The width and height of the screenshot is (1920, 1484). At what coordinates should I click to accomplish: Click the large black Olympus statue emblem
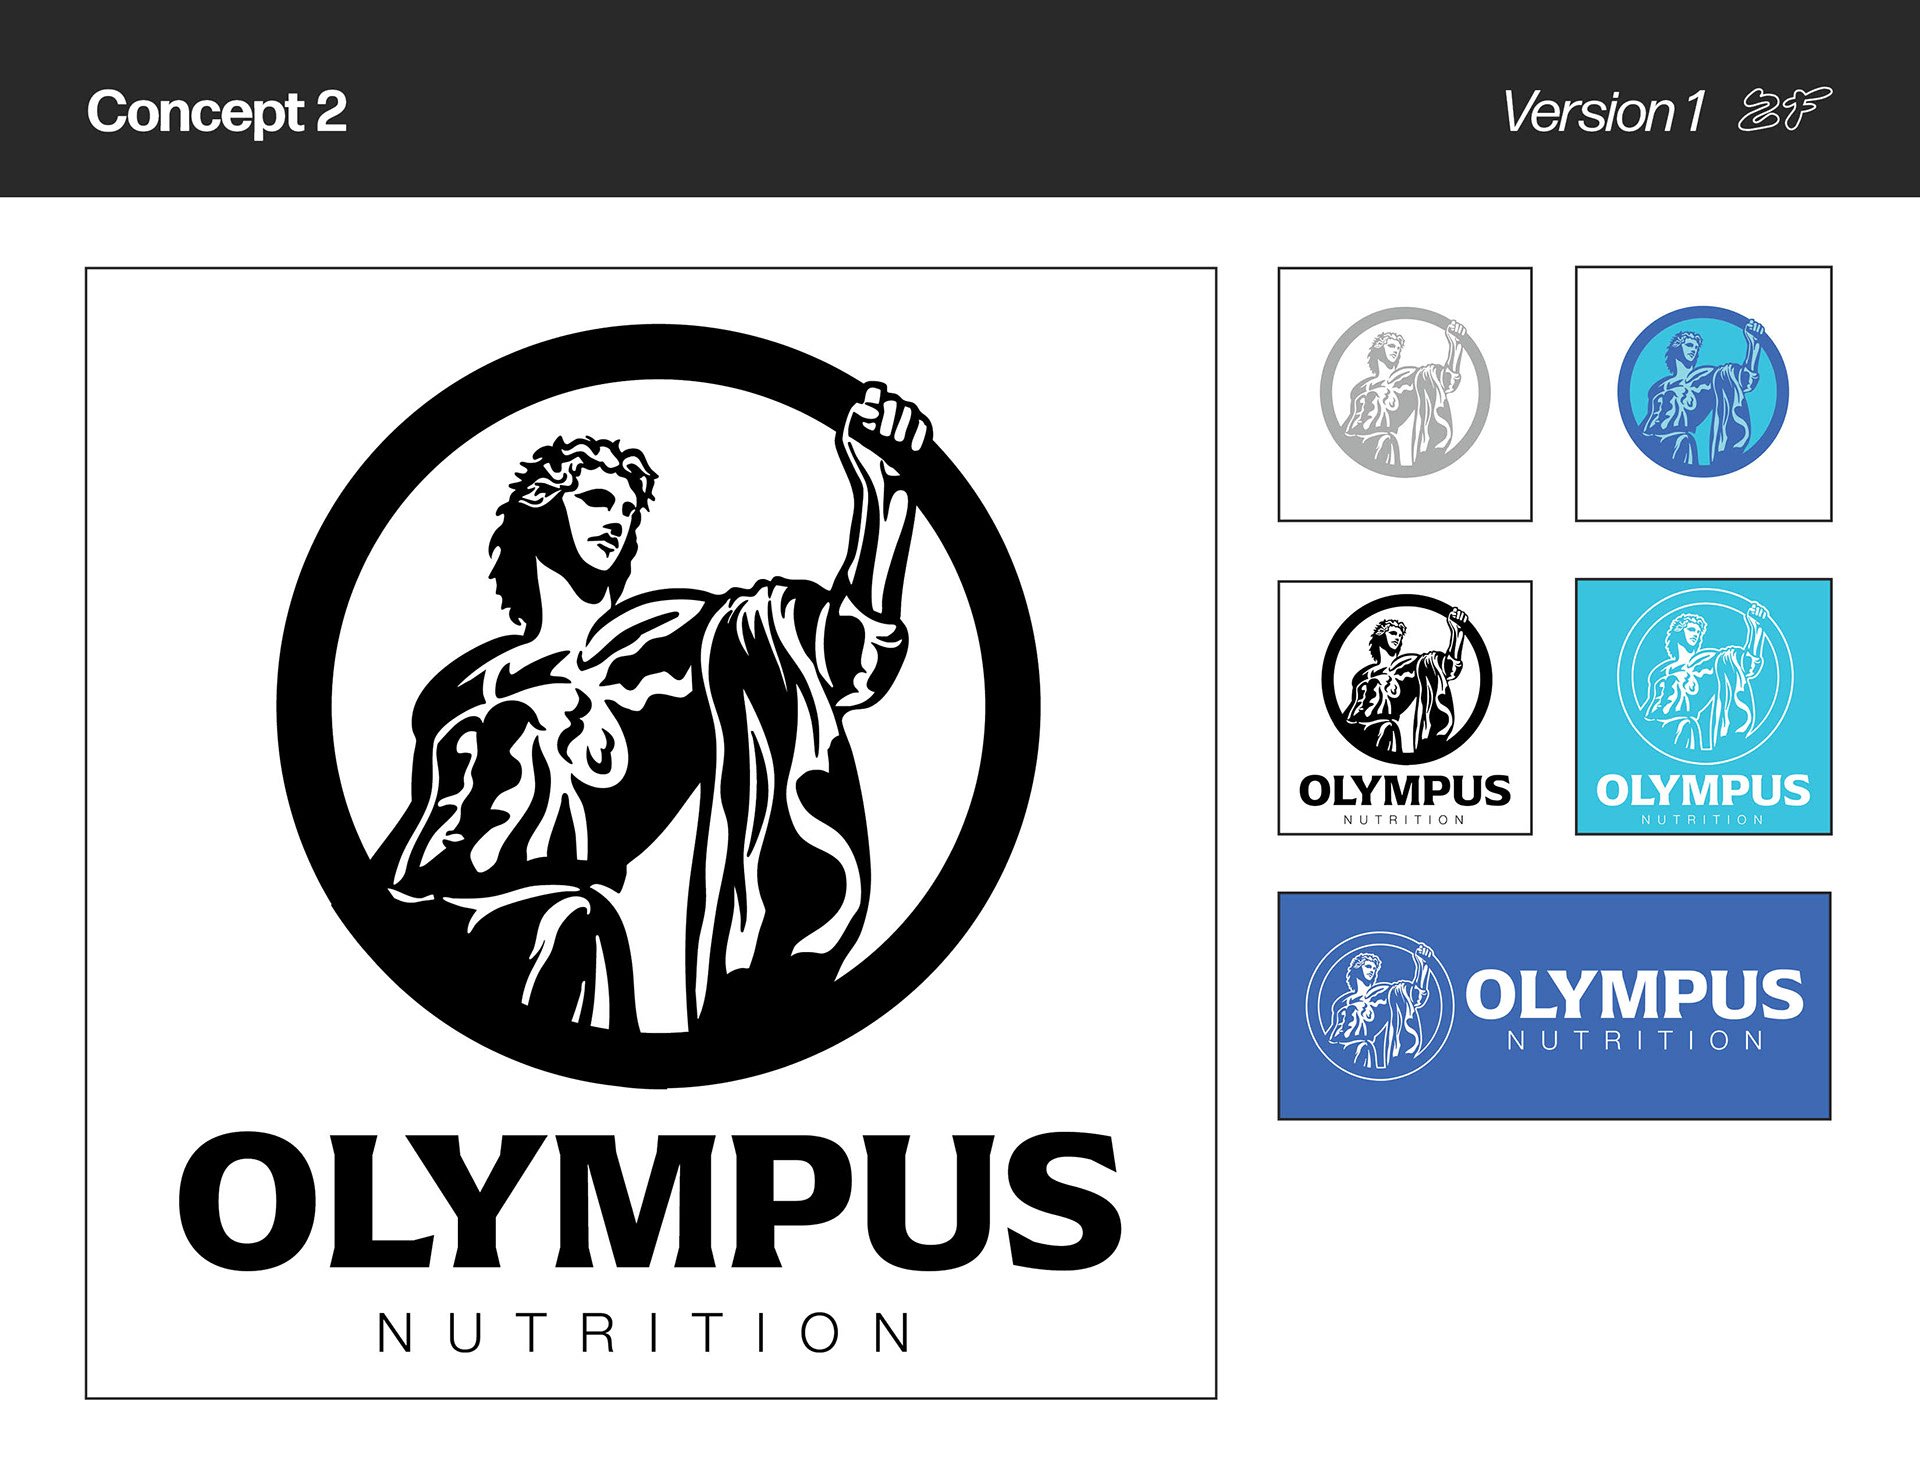[658, 706]
